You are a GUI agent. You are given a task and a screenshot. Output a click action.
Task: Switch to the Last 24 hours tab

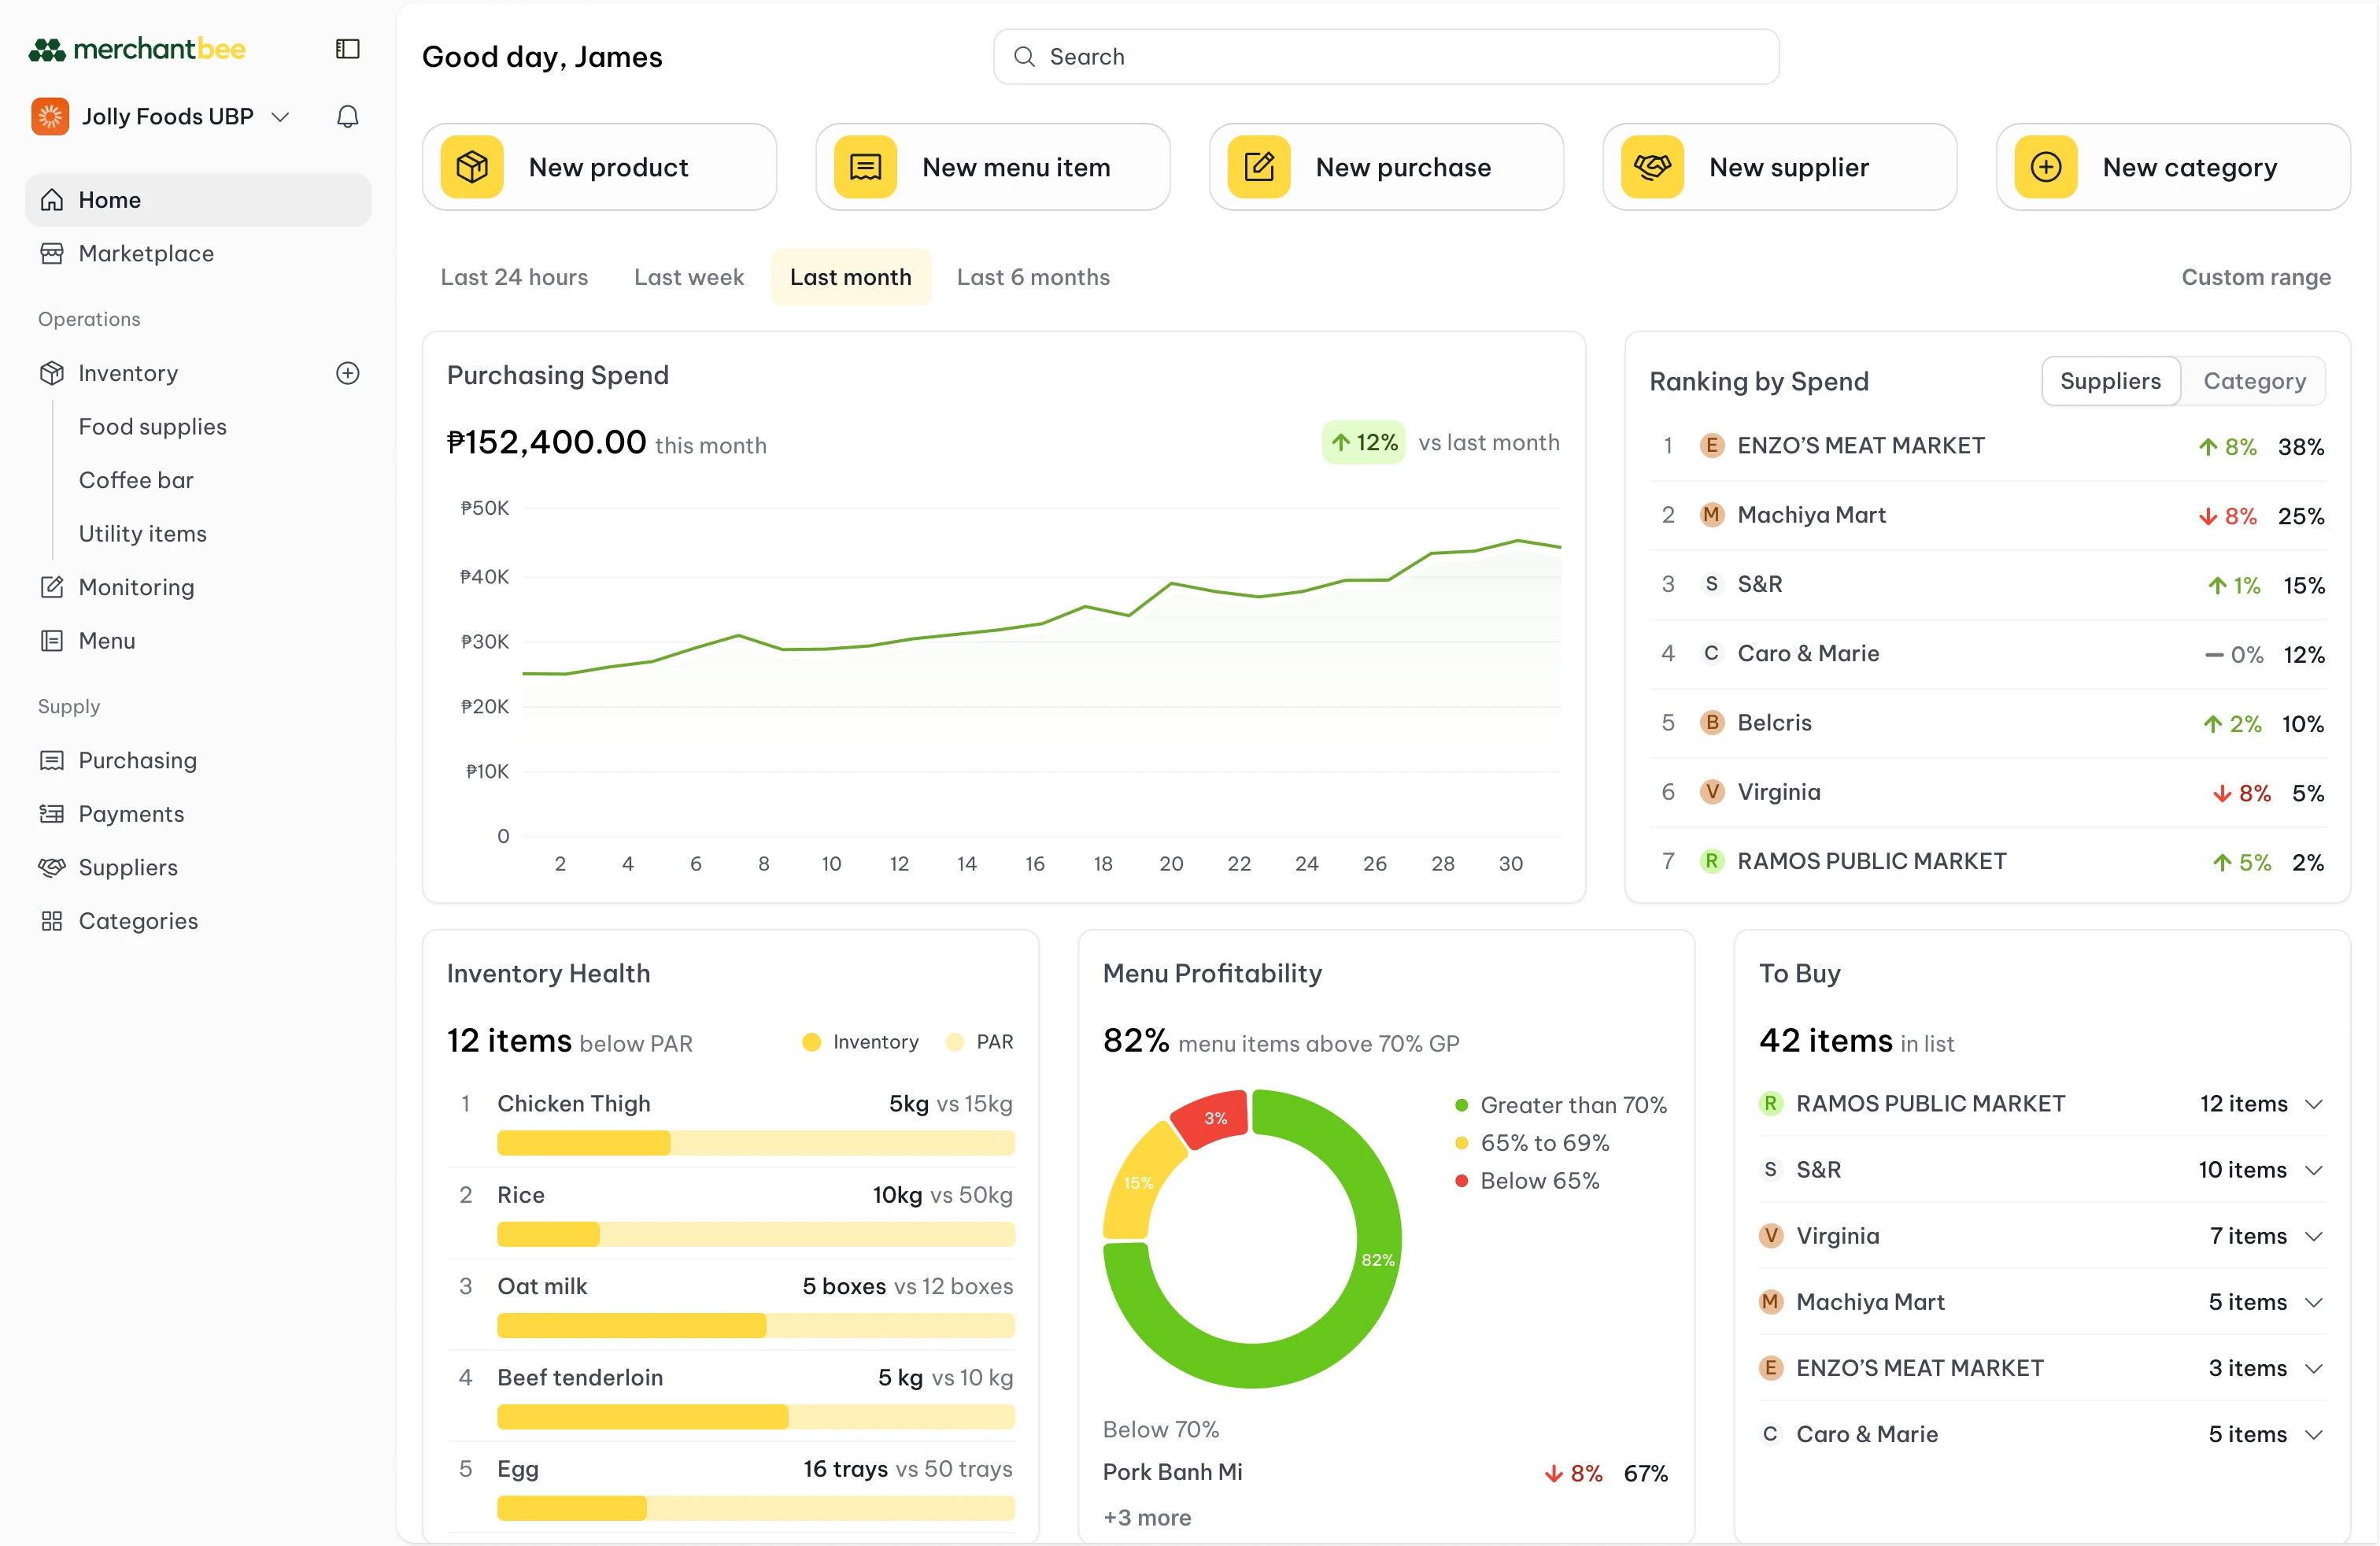[x=514, y=277]
